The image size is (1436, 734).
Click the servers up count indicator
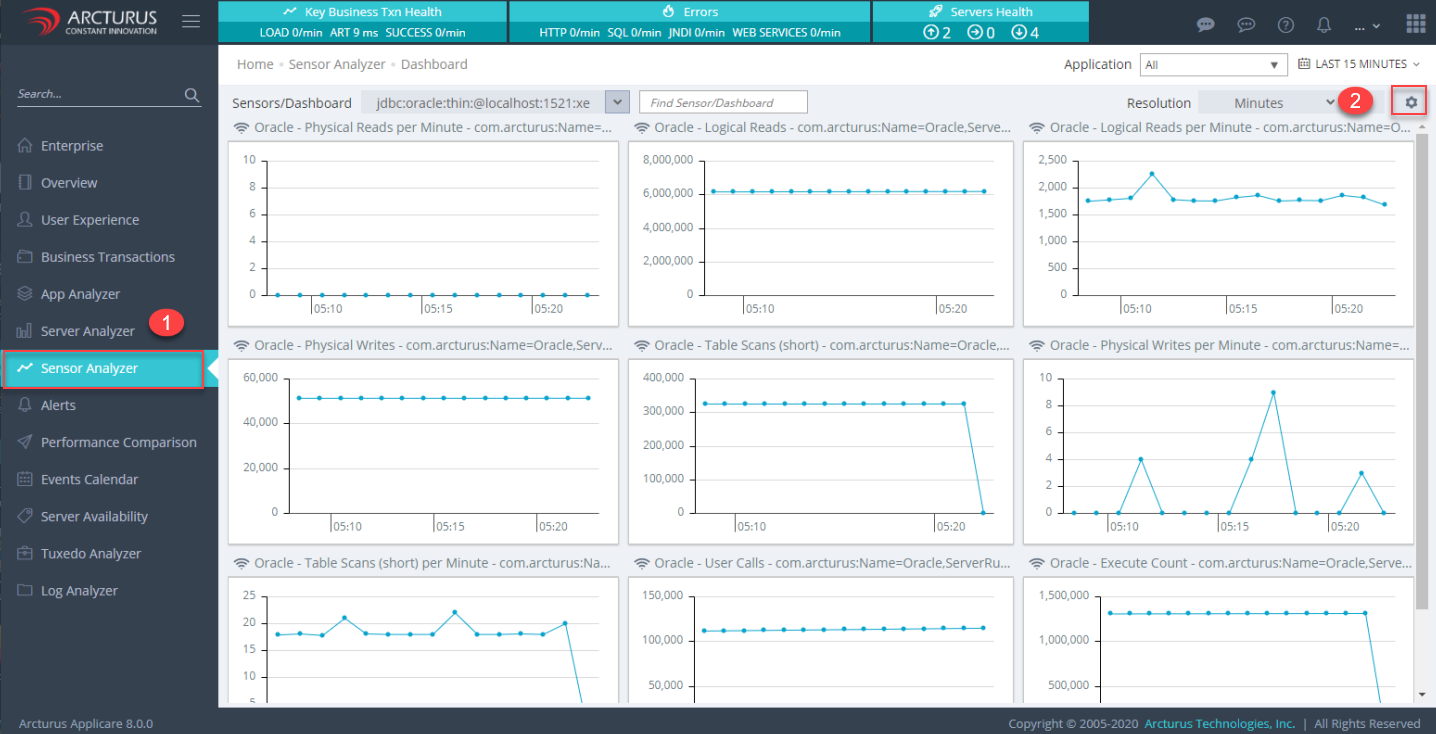(937, 32)
